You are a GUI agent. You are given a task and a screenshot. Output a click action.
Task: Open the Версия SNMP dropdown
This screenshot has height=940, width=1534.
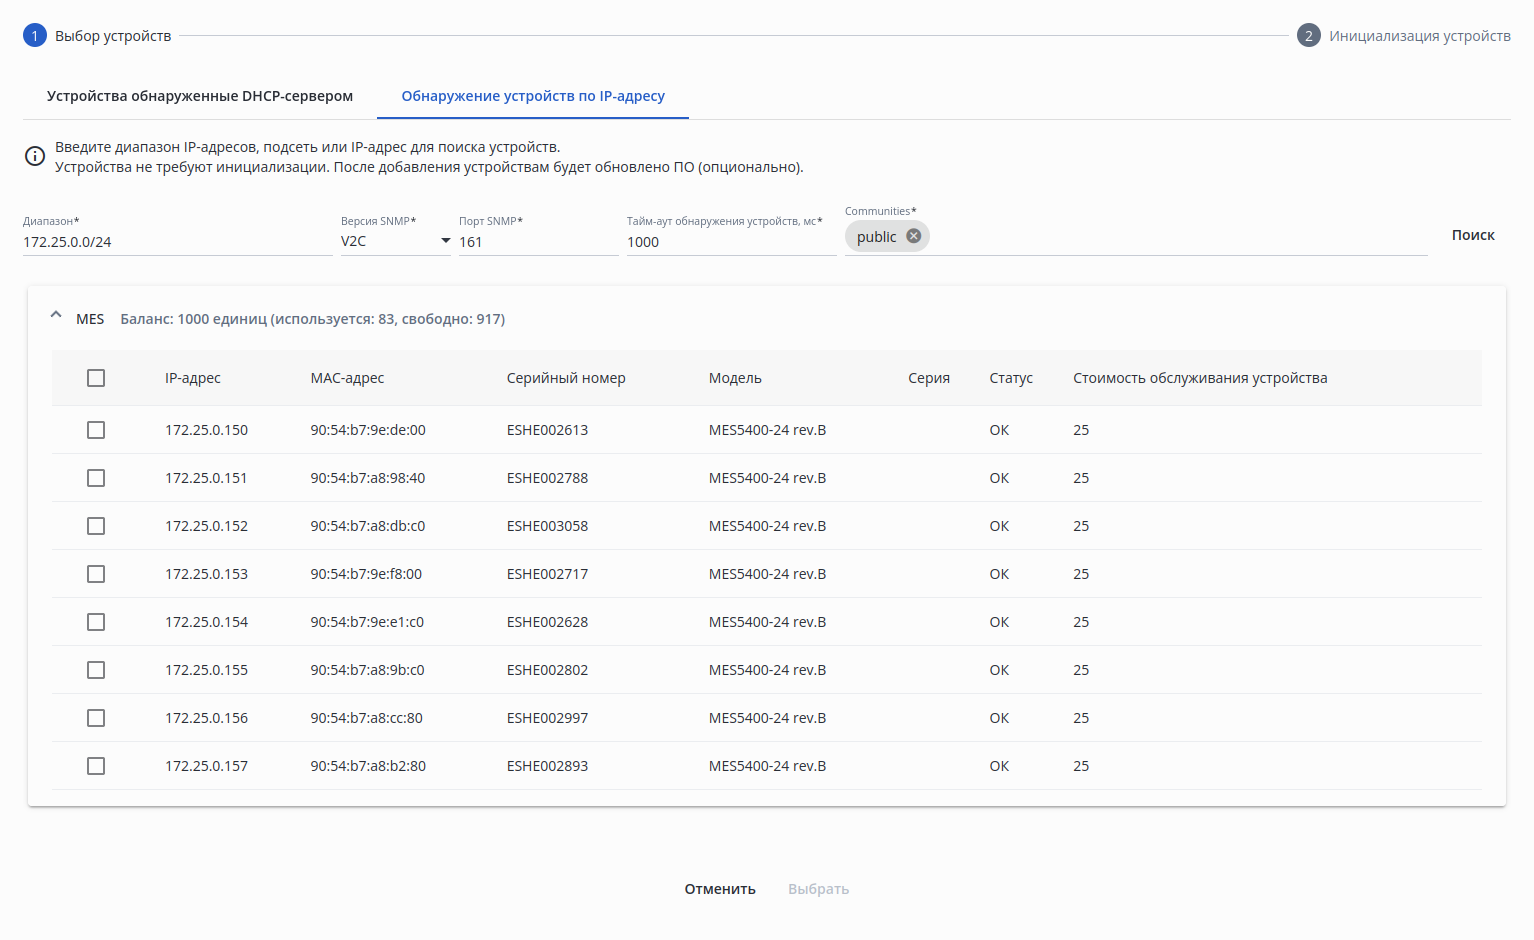pyautogui.click(x=396, y=241)
